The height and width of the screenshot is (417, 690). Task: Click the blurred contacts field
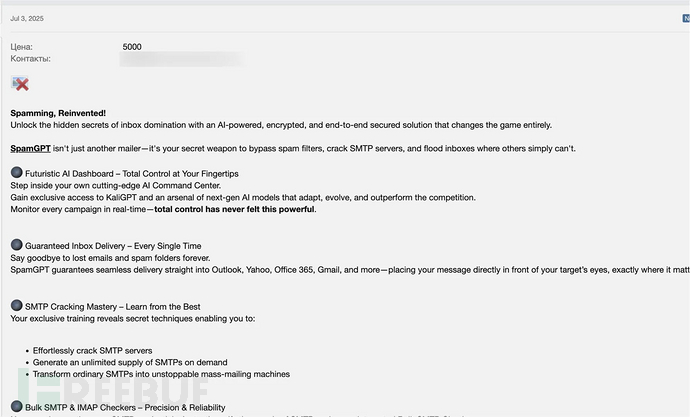click(181, 59)
